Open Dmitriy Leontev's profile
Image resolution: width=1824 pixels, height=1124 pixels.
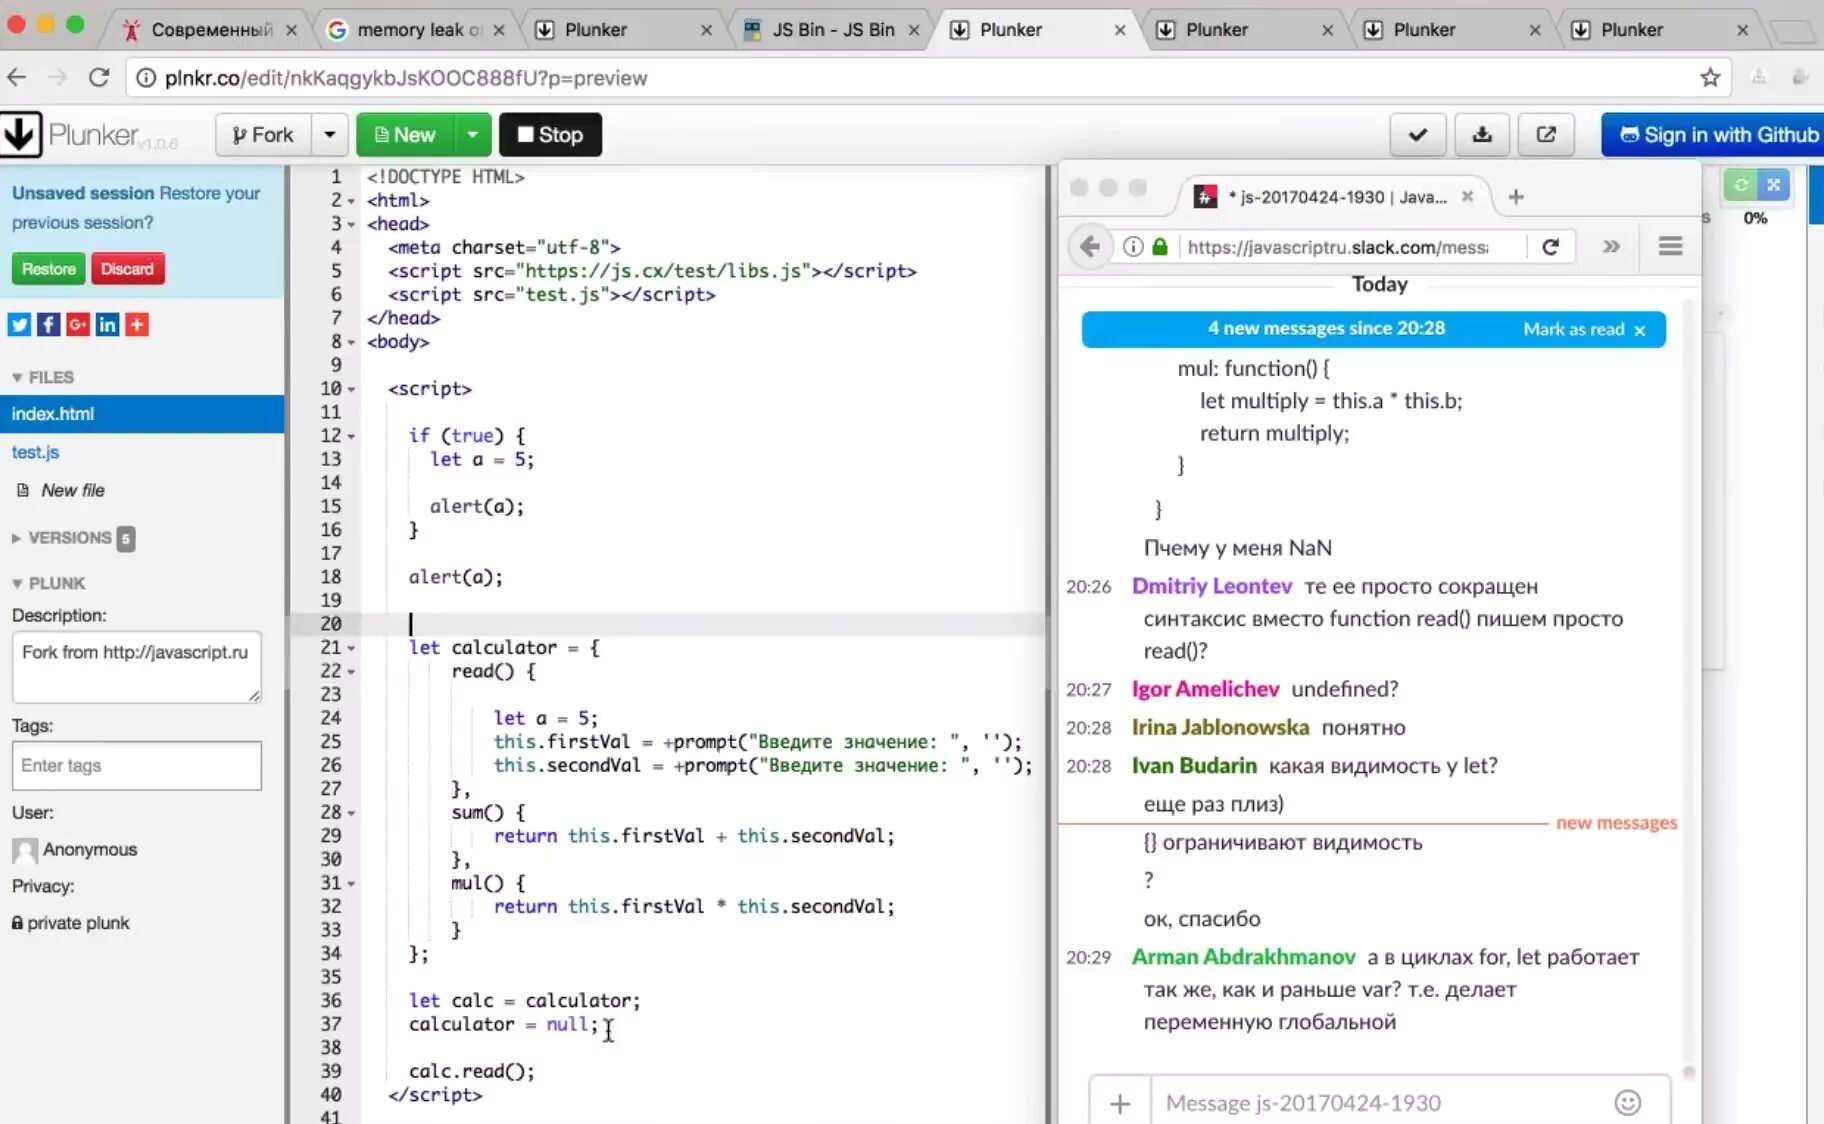pyautogui.click(x=1212, y=586)
